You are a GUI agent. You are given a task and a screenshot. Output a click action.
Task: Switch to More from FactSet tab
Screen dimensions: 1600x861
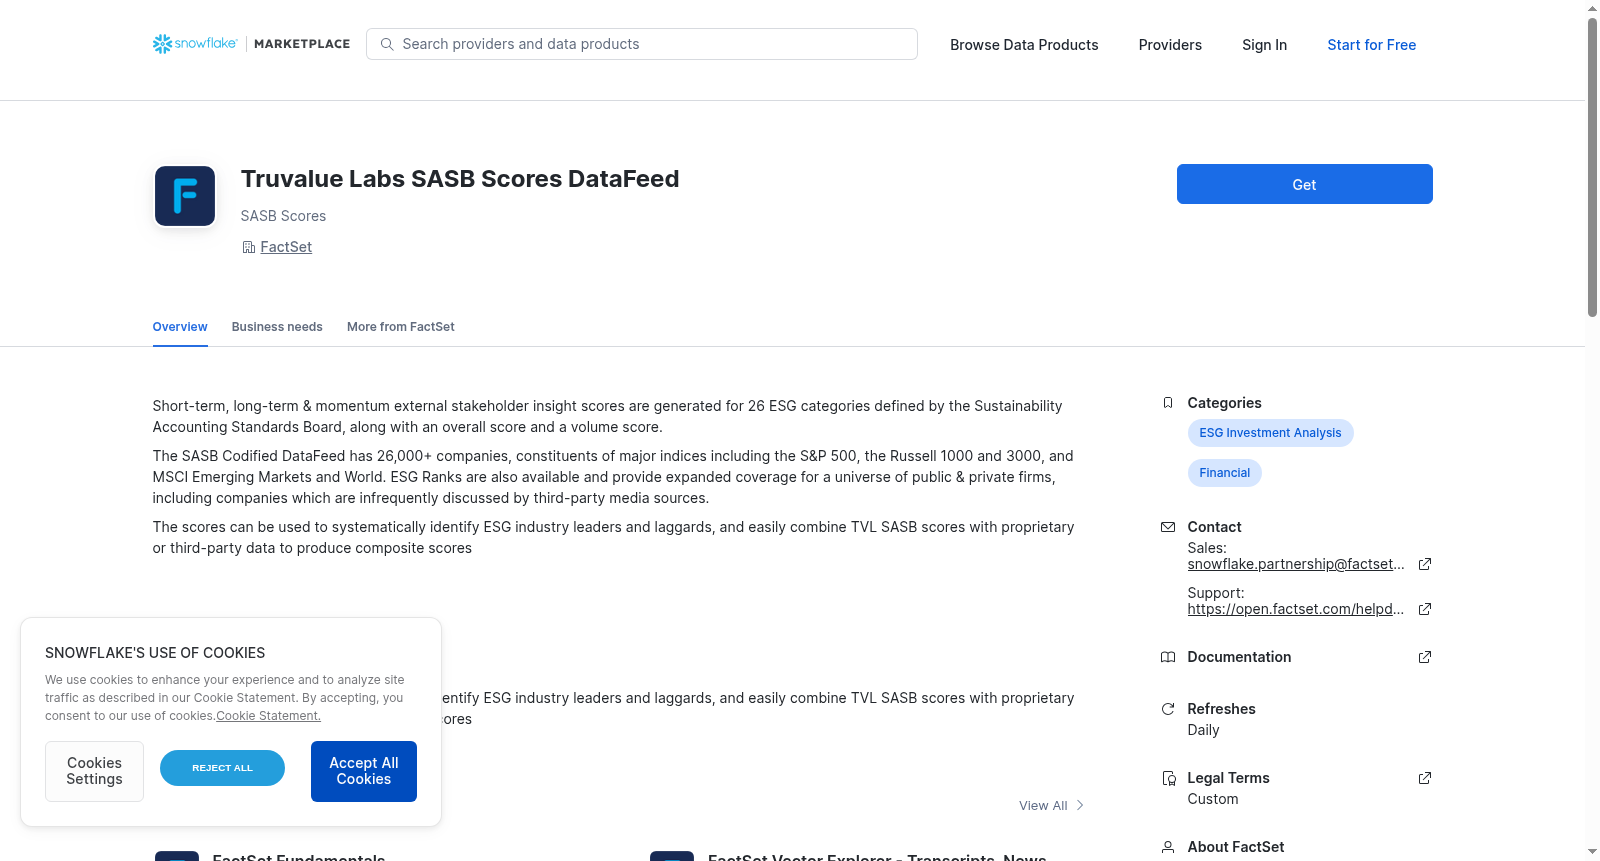click(400, 327)
